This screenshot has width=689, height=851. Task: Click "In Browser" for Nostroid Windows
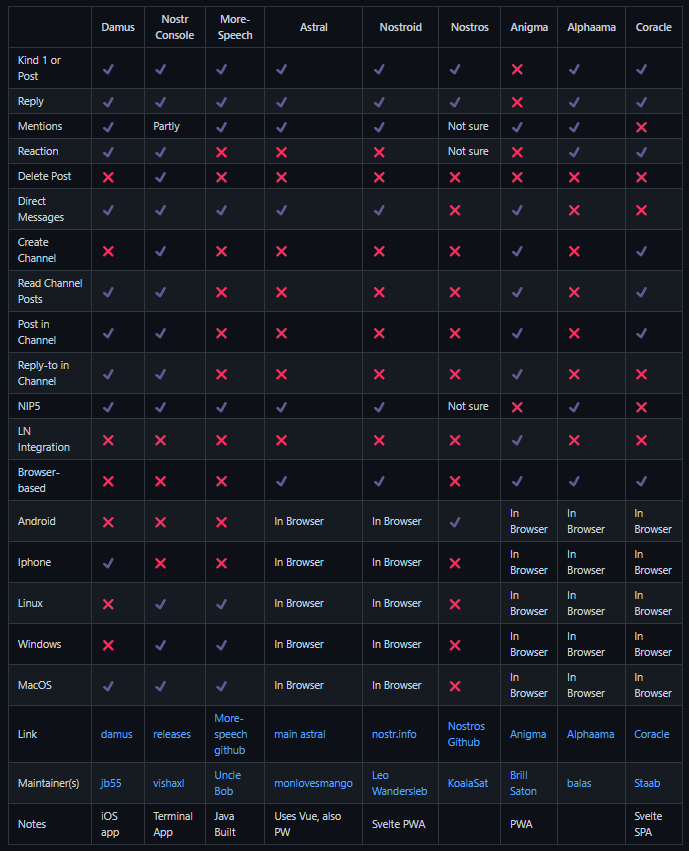[x=396, y=644]
